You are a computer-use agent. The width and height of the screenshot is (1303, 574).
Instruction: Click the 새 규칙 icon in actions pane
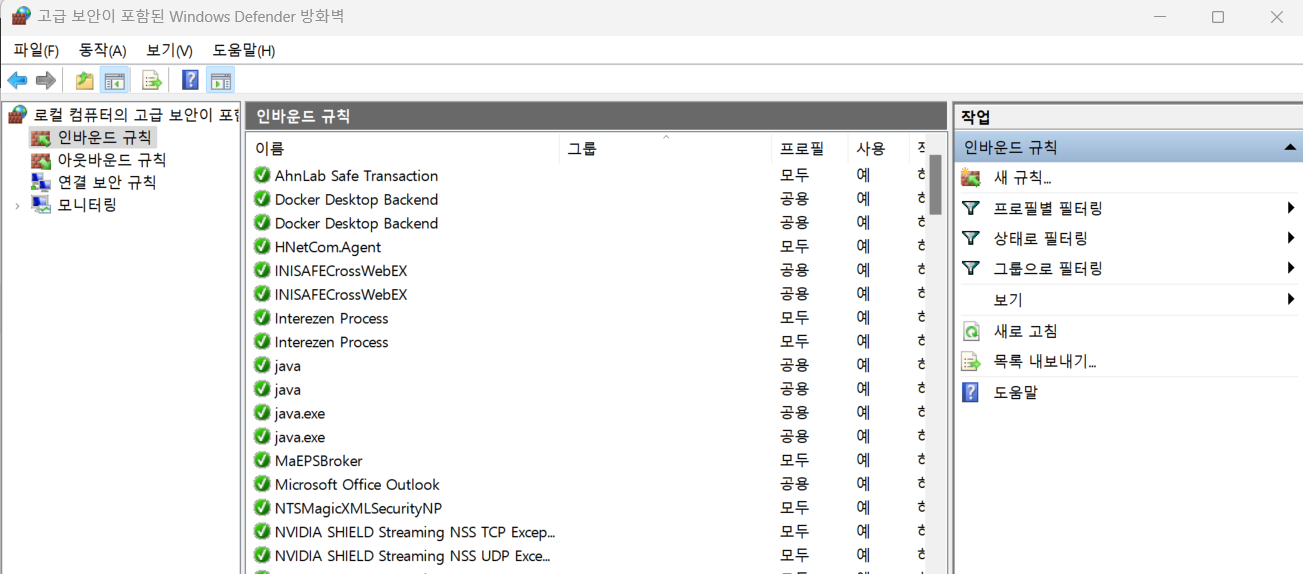coord(971,178)
